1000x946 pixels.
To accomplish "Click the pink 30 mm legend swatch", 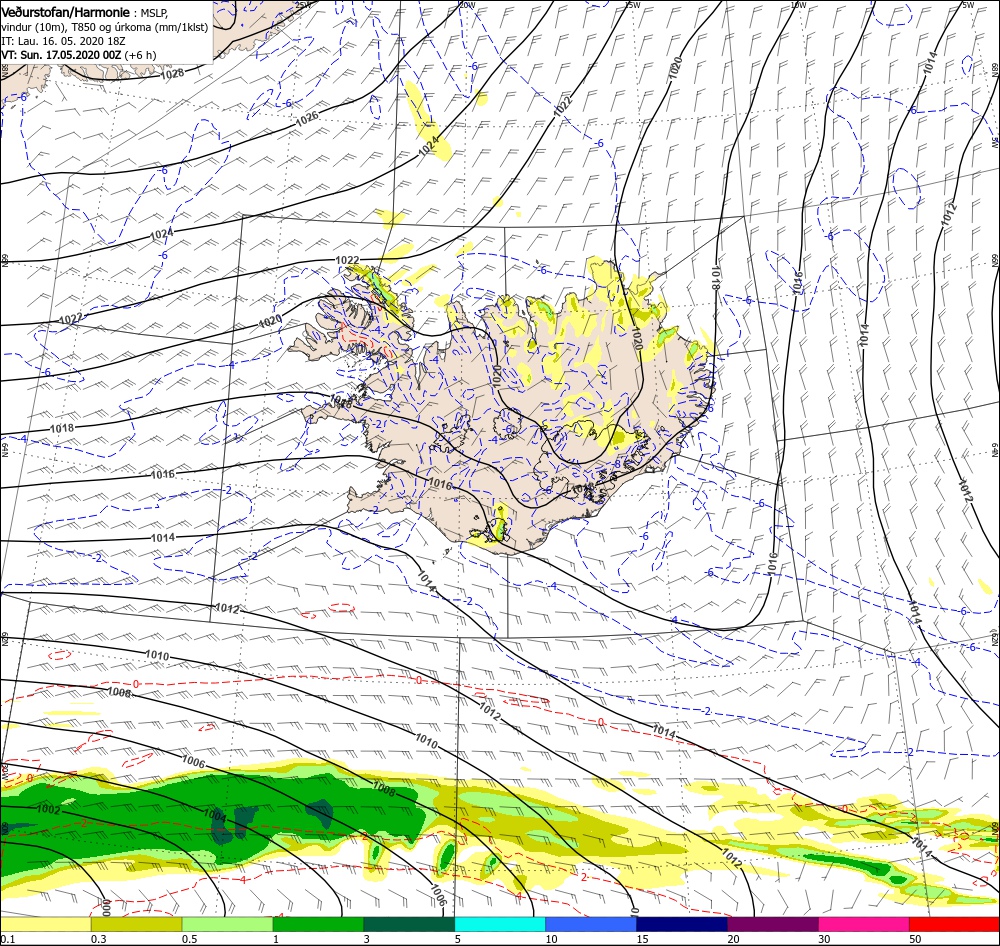I will pyautogui.click(x=864, y=924).
